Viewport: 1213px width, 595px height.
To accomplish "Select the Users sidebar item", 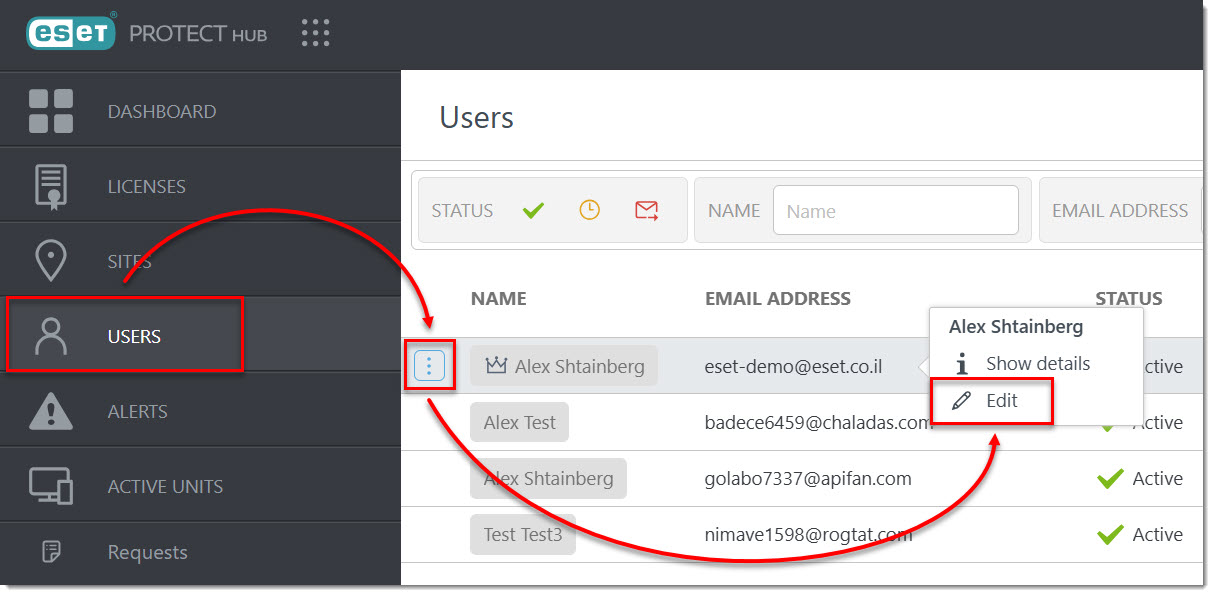I will 200,336.
